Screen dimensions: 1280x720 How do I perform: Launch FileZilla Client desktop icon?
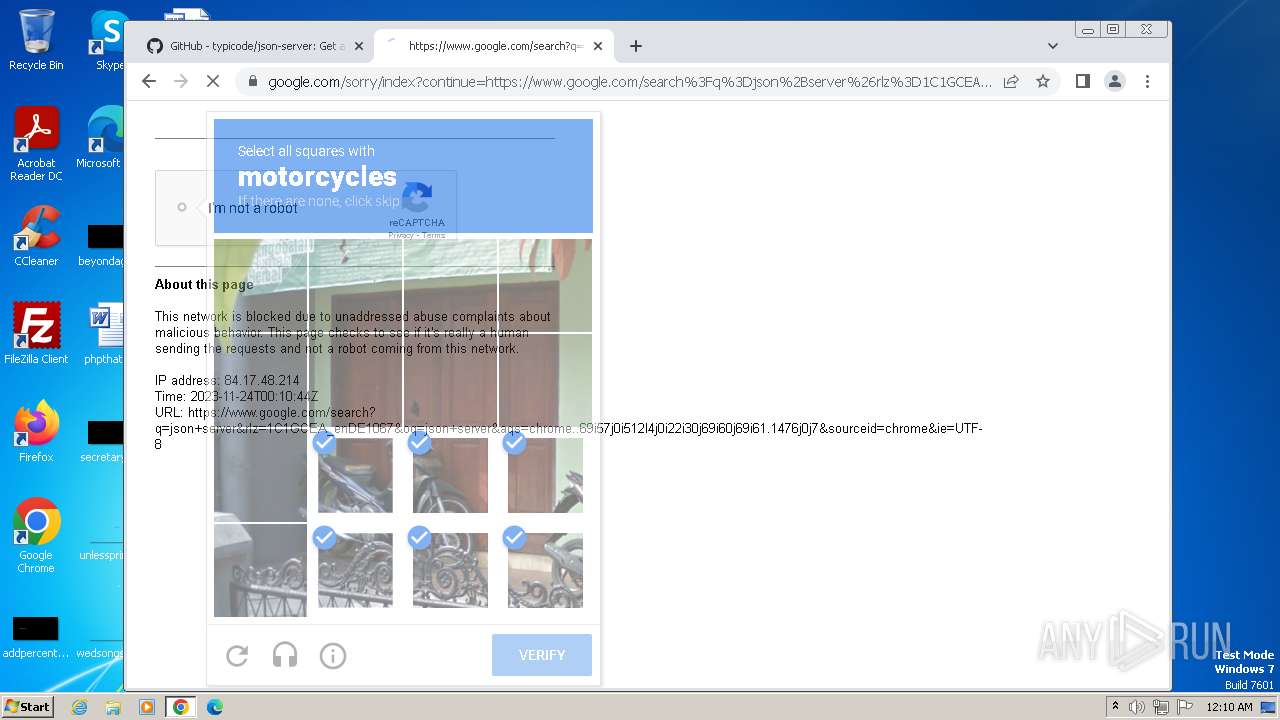point(36,333)
